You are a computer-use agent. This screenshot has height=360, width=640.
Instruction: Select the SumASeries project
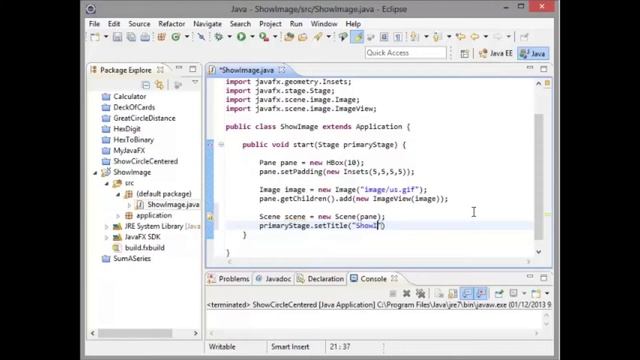click(x=132, y=259)
